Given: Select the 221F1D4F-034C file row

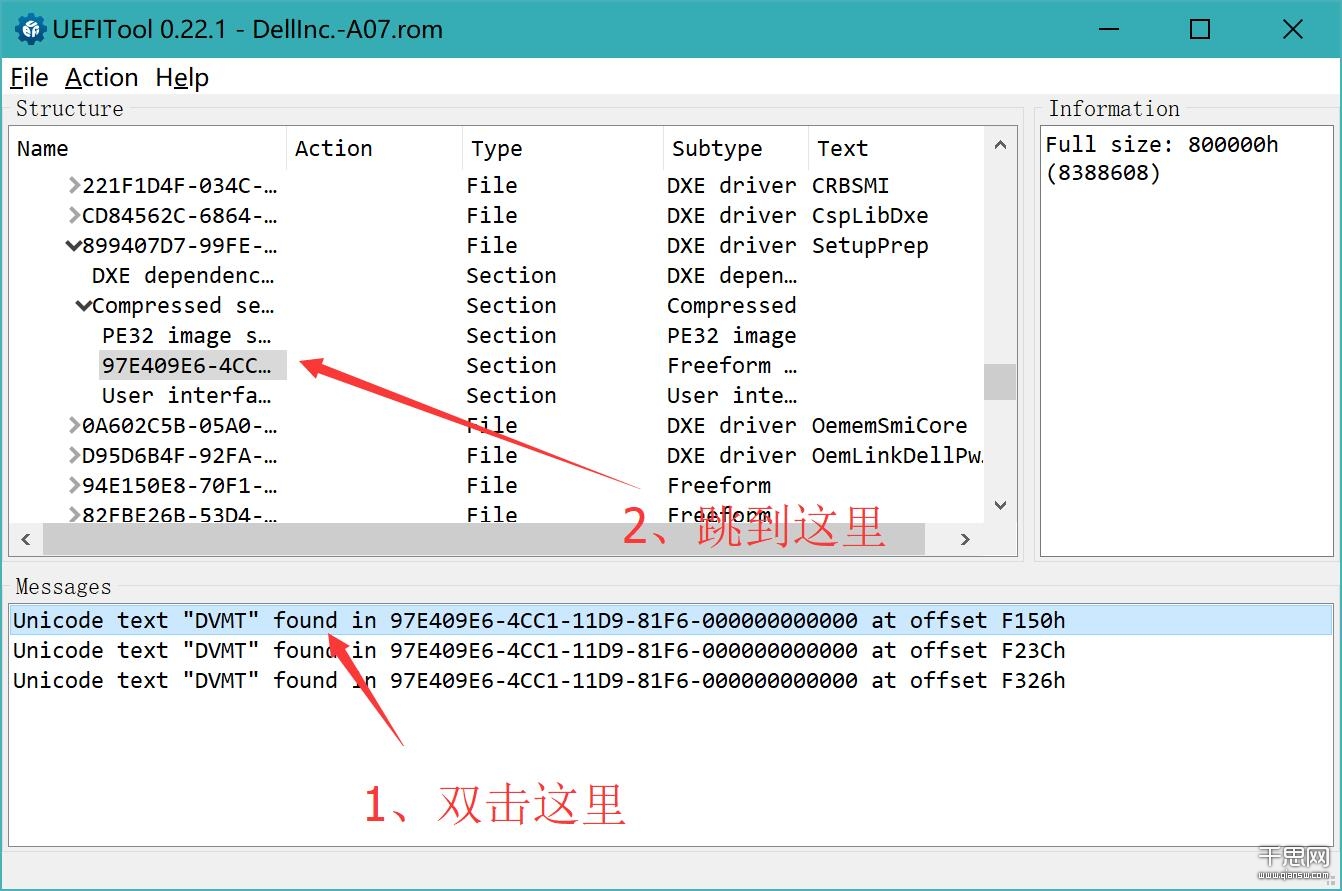Looking at the screenshot, I should pyautogui.click(x=180, y=185).
